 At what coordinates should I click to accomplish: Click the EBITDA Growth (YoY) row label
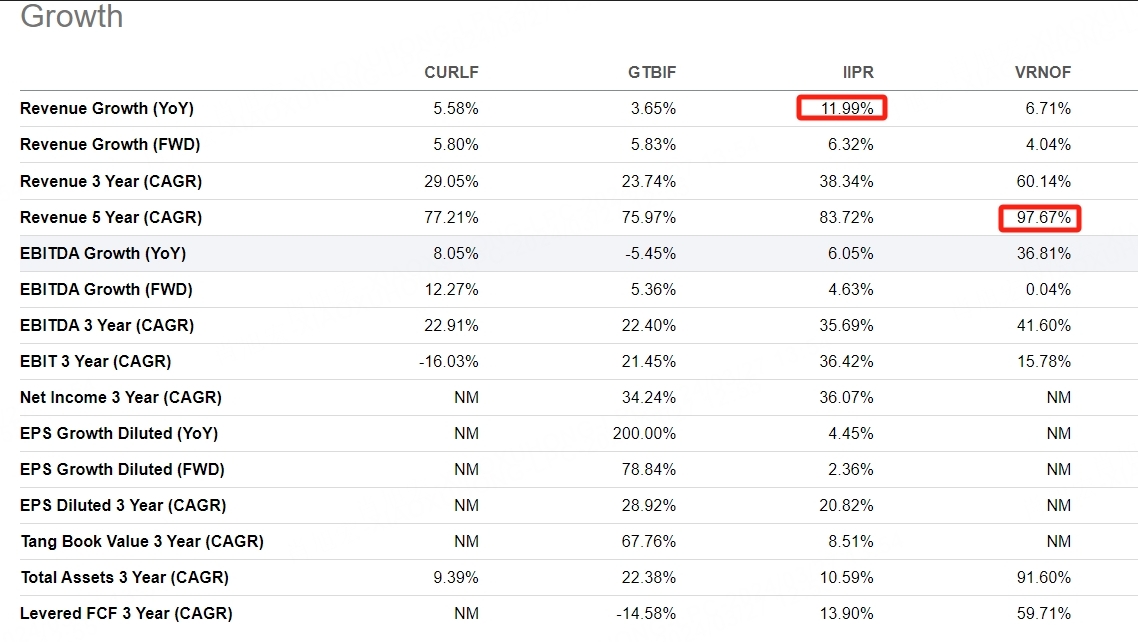click(103, 253)
